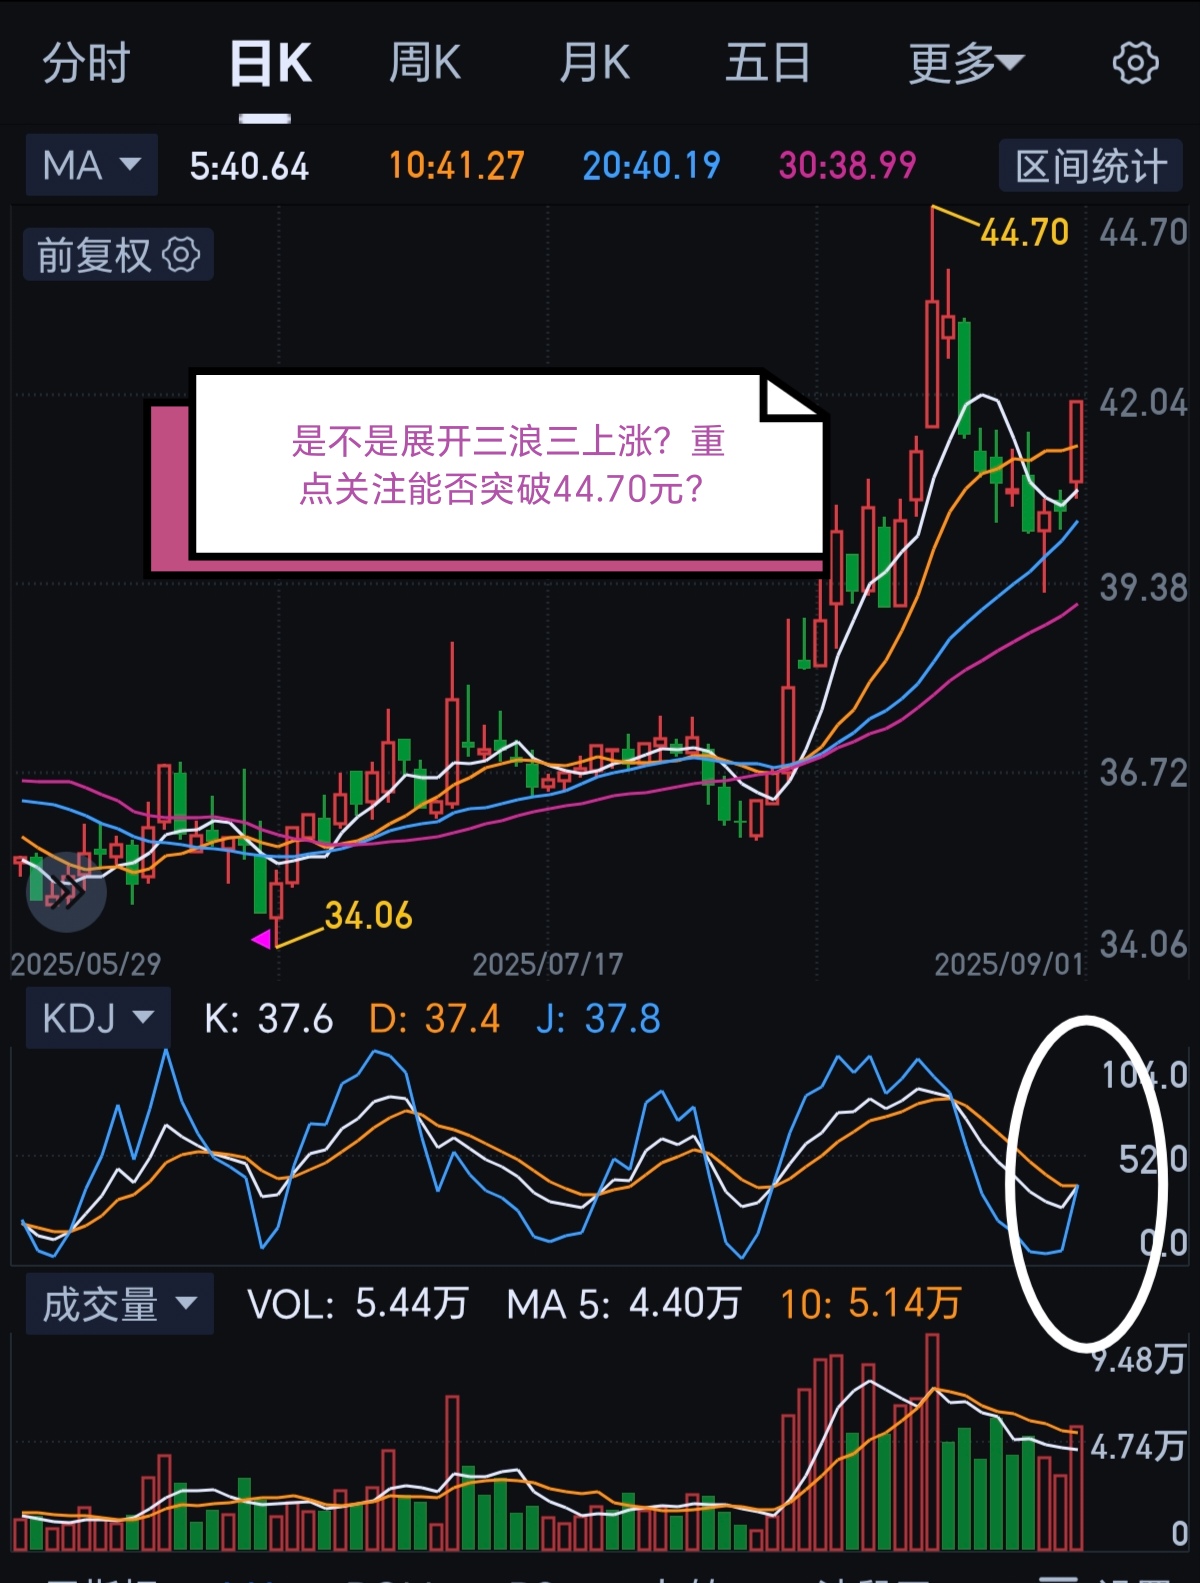Screen dimensions: 1200x1583
Task: Click the annotation note about 44.70元
Action: tap(508, 465)
